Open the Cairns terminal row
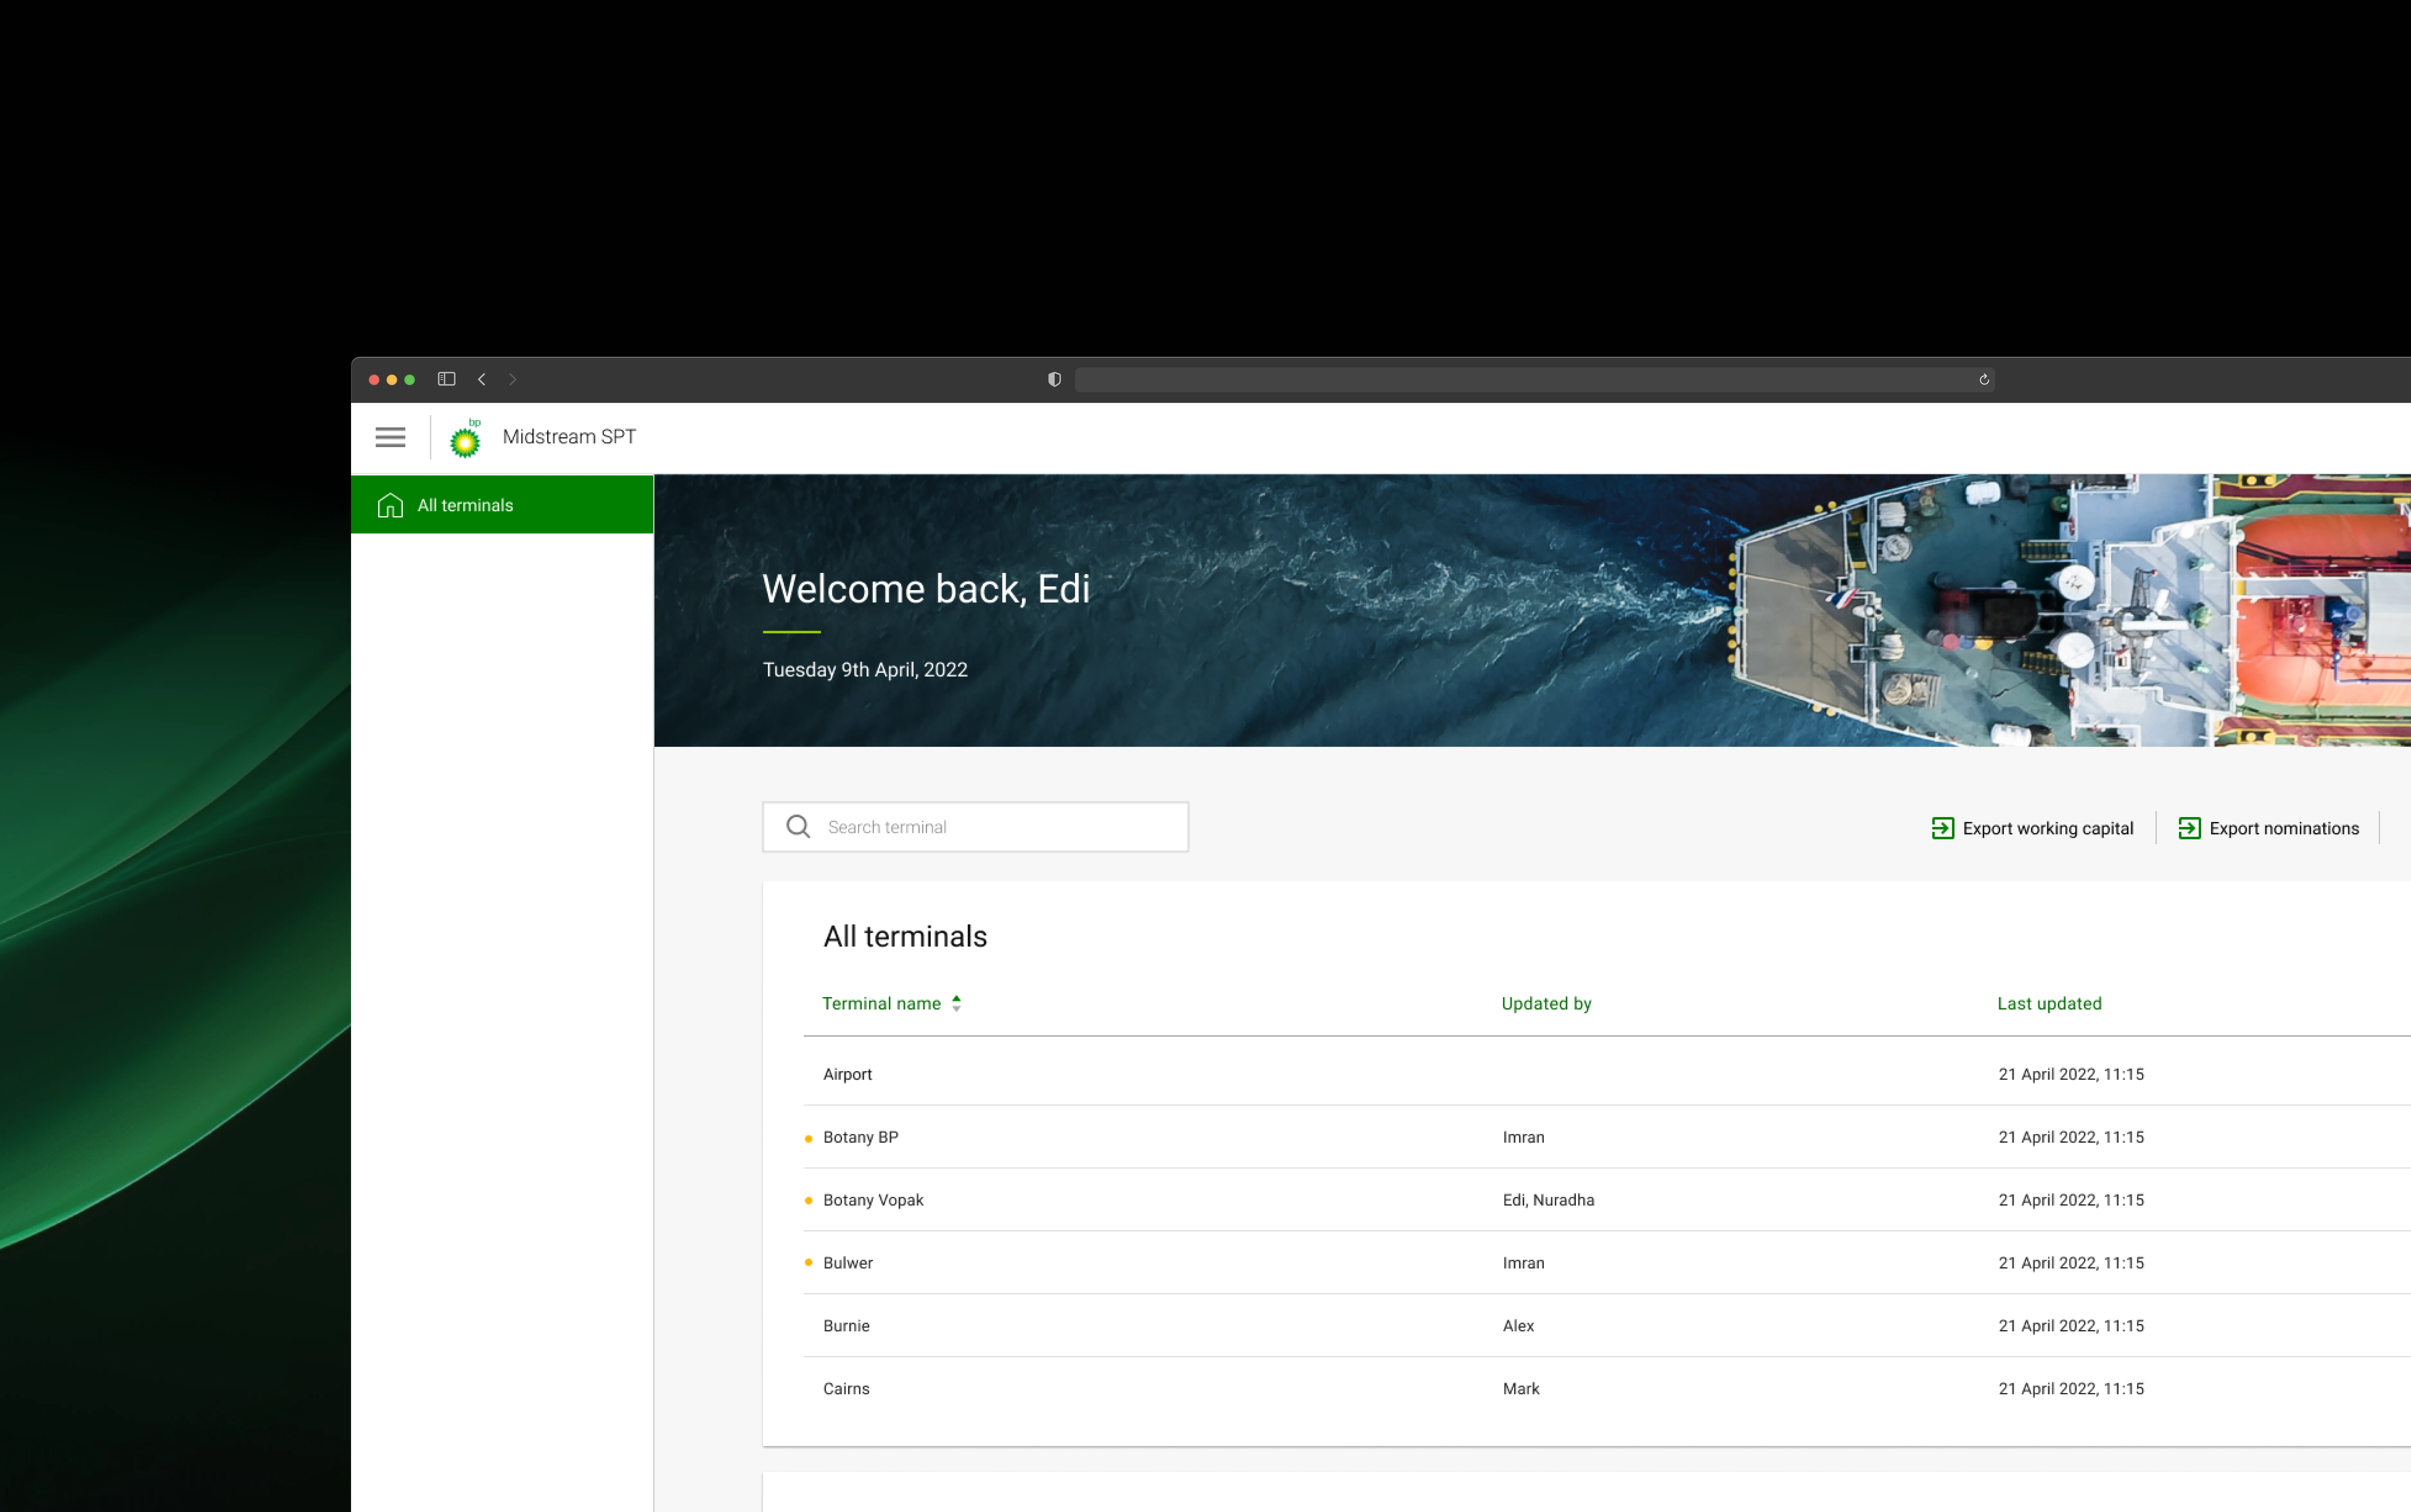The image size is (2411, 1512). pyautogui.click(x=846, y=1388)
